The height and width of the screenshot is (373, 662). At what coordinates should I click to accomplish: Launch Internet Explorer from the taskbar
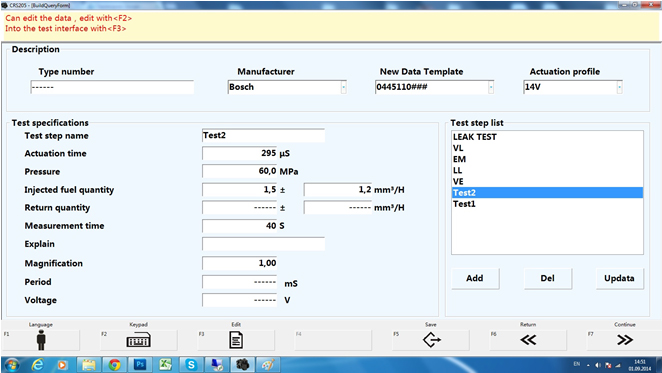pos(38,365)
